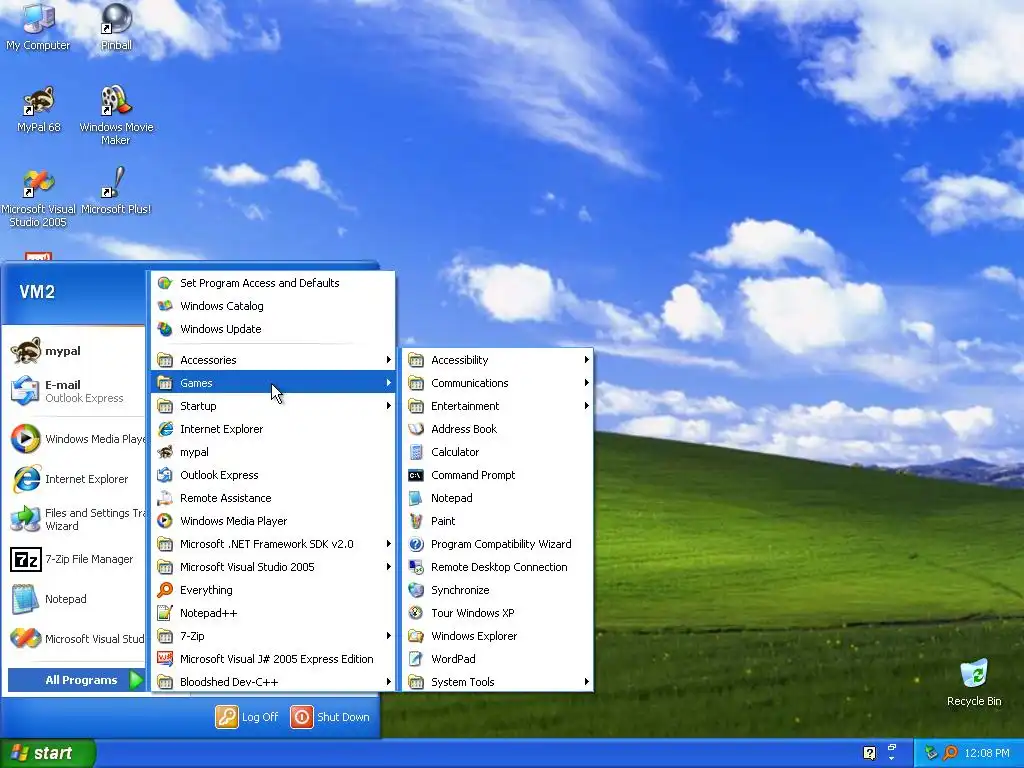Open Everything search program

[x=273, y=590]
